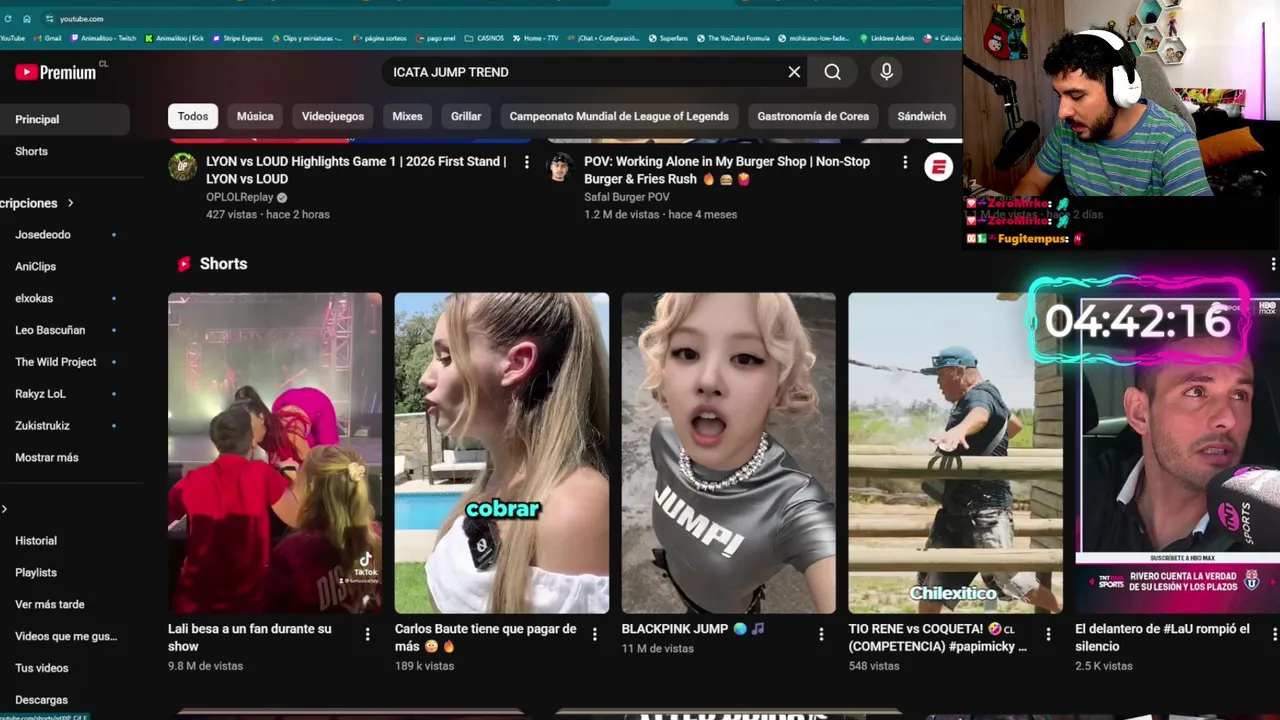Open the Shorts shelf three-dot menu

[1273, 264]
